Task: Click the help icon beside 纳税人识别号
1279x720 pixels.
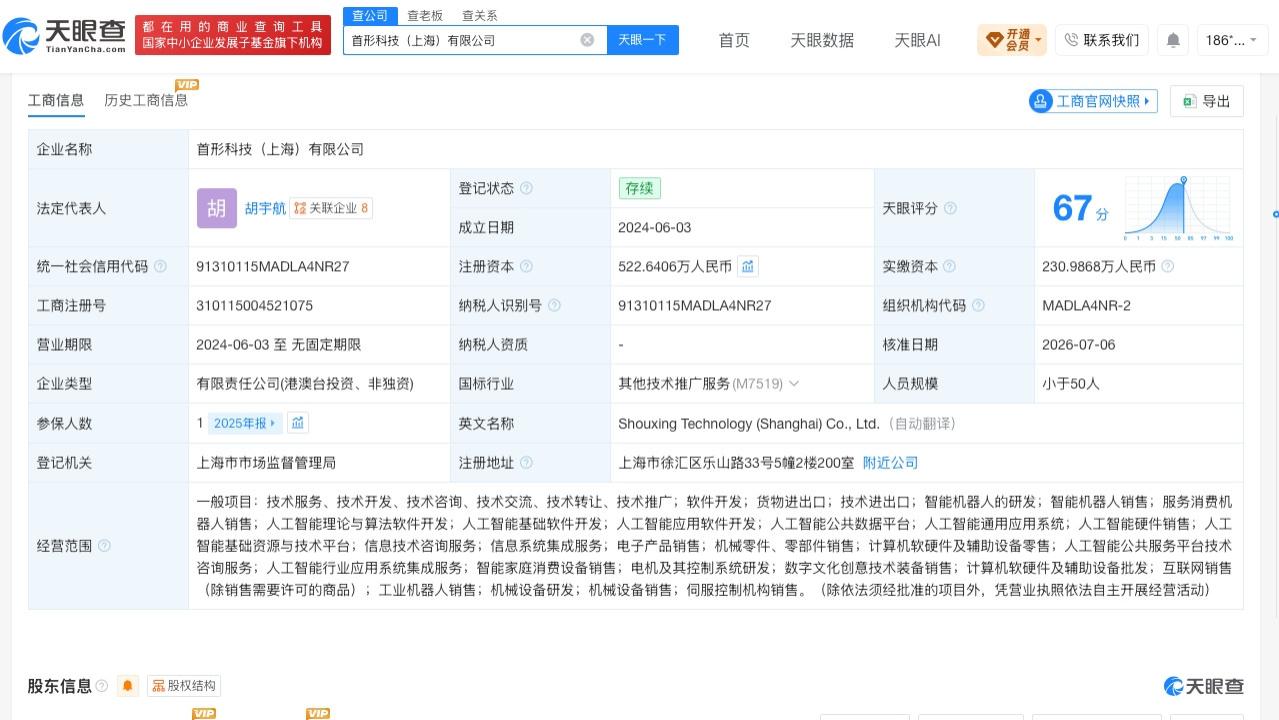Action: coord(554,306)
